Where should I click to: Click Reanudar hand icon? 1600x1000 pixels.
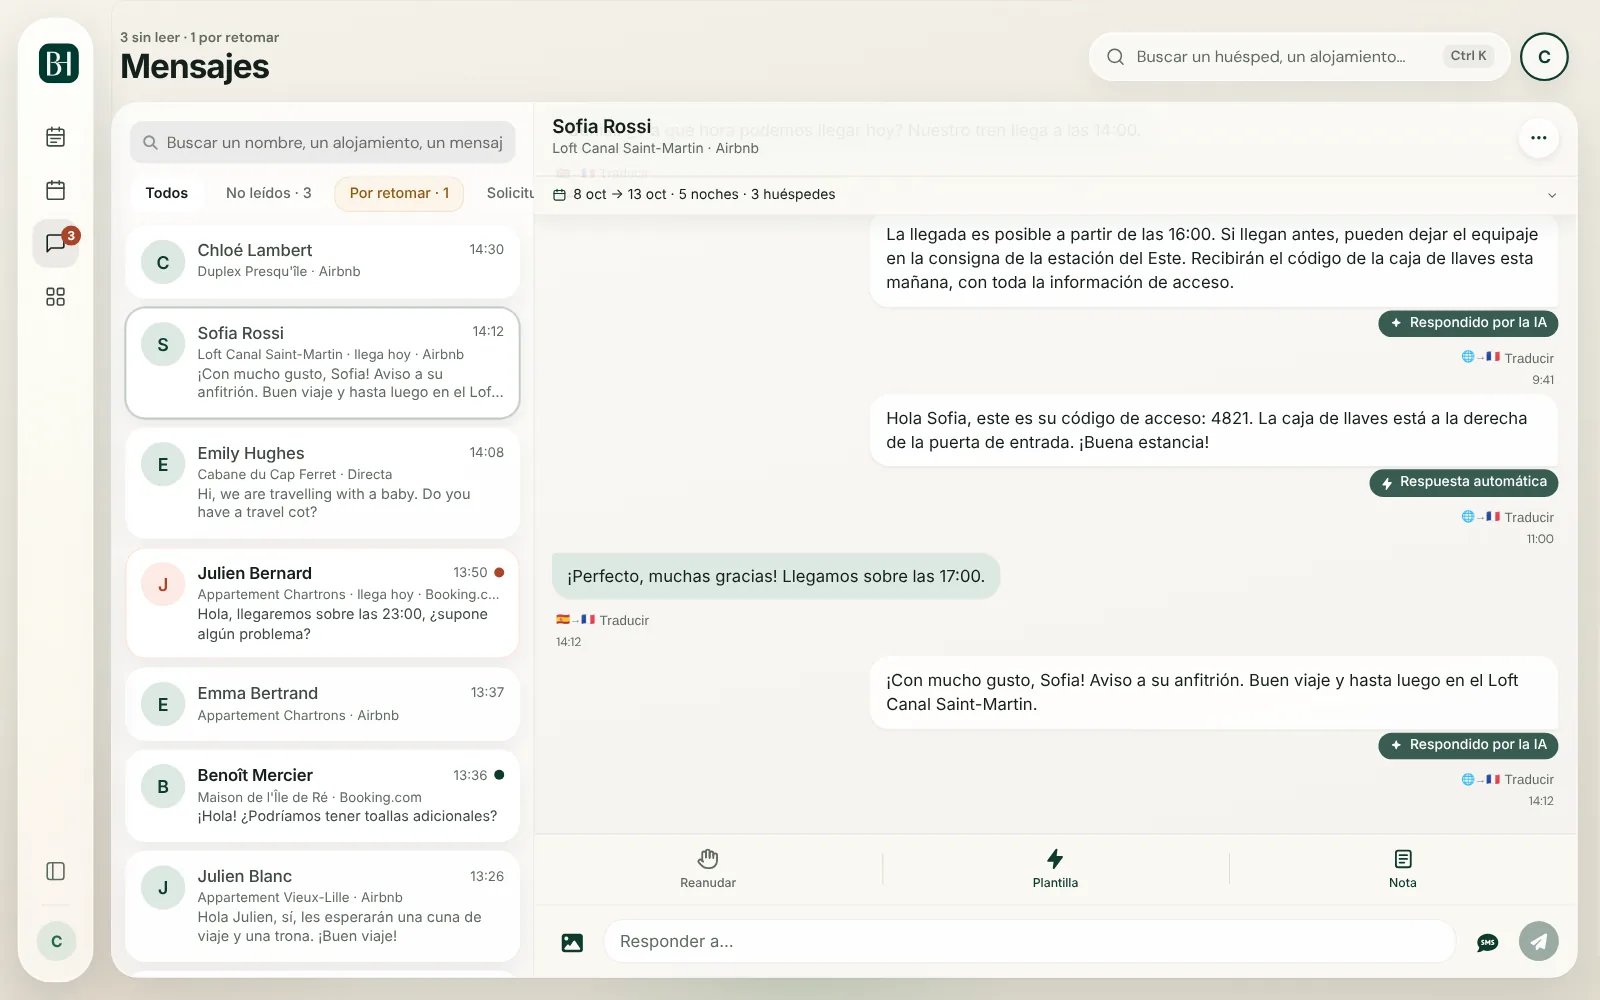point(708,869)
